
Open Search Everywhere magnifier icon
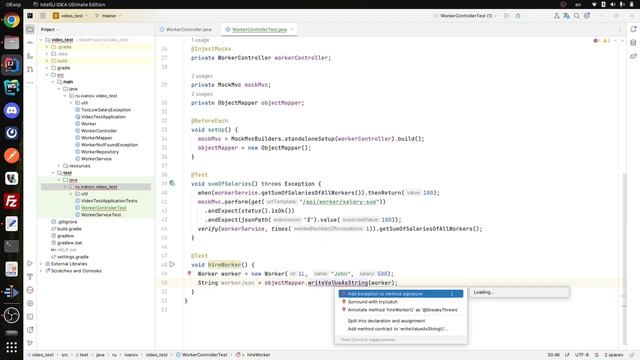click(577, 16)
